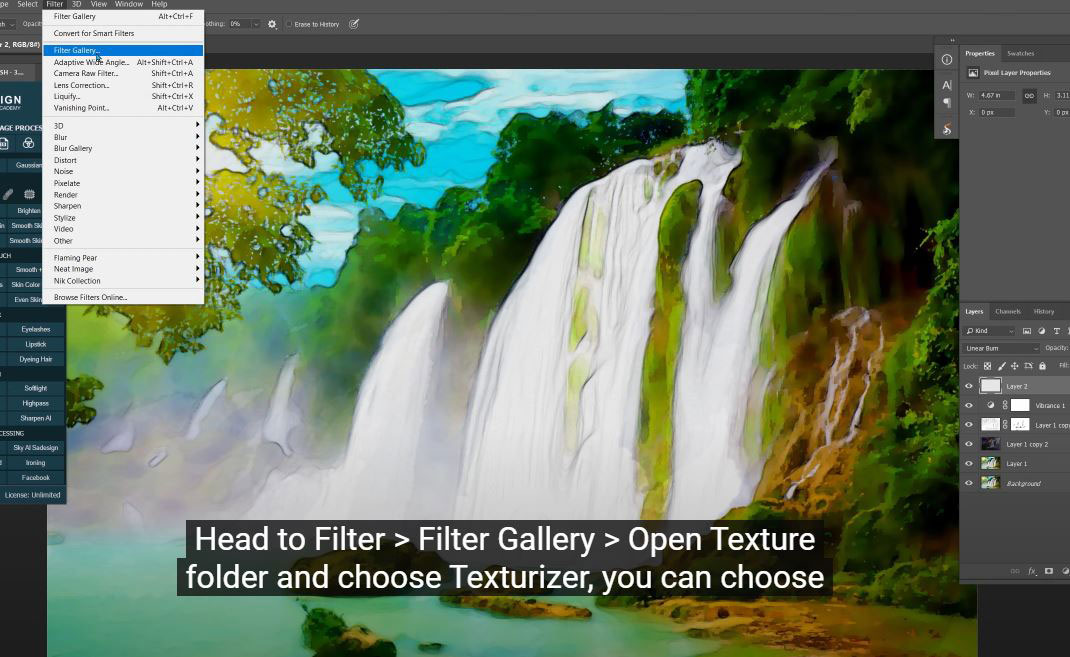
Task: Expand the Stylize submenu
Action: pyautogui.click(x=124, y=218)
